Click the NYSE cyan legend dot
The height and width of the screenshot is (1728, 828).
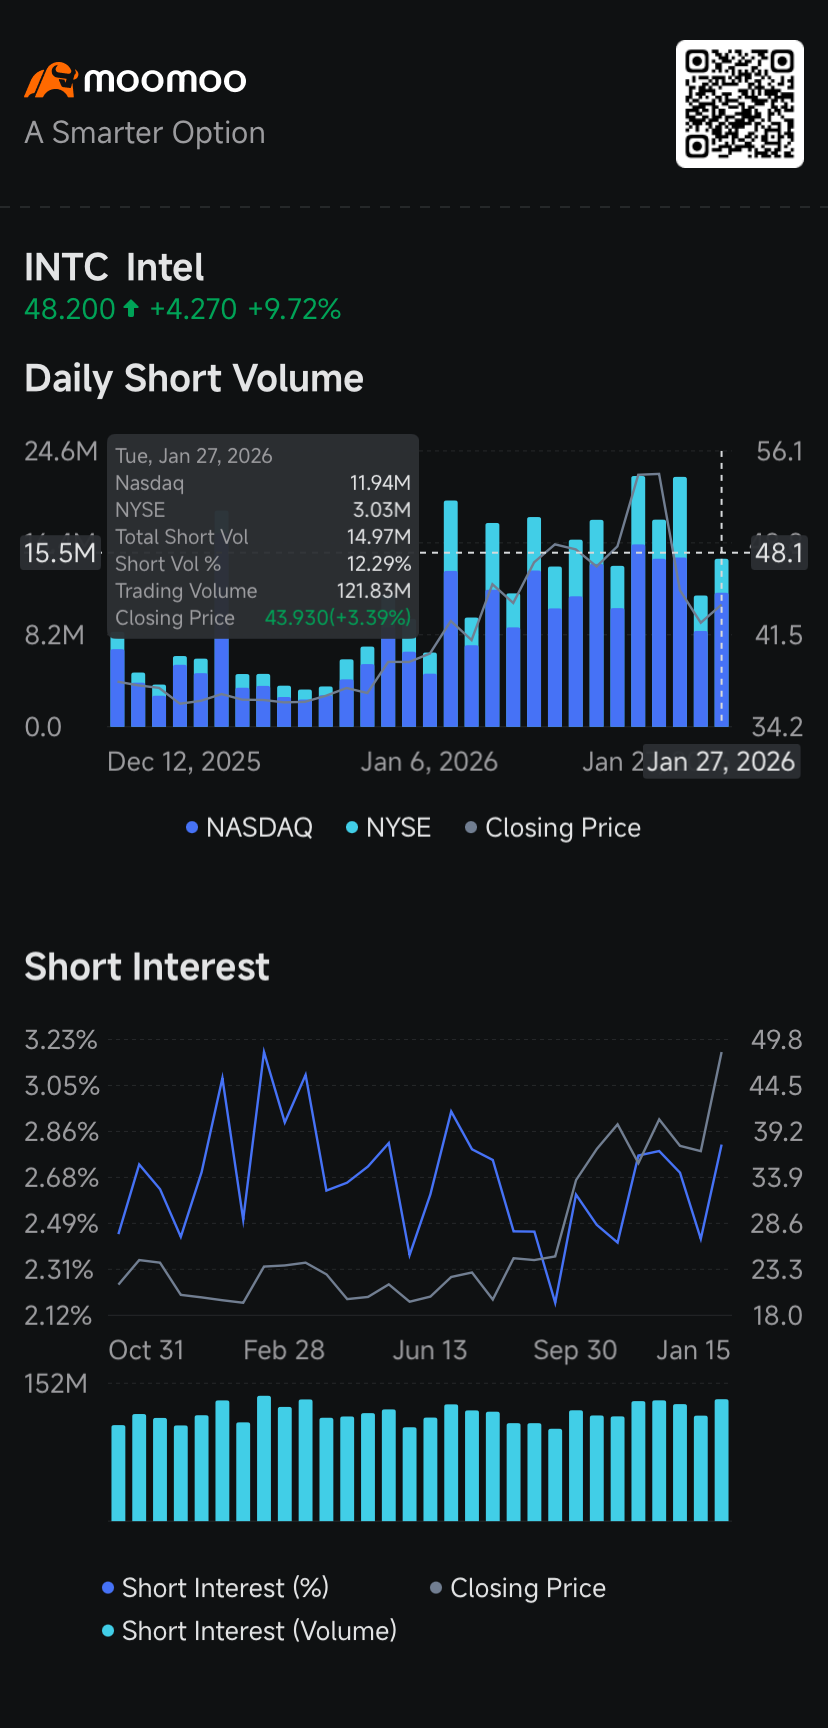[352, 828]
